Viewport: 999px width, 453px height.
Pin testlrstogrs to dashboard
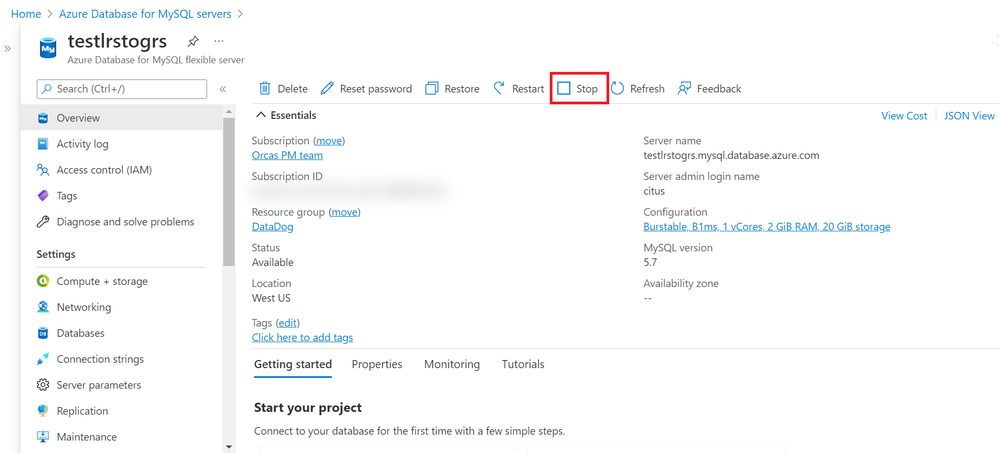[193, 41]
